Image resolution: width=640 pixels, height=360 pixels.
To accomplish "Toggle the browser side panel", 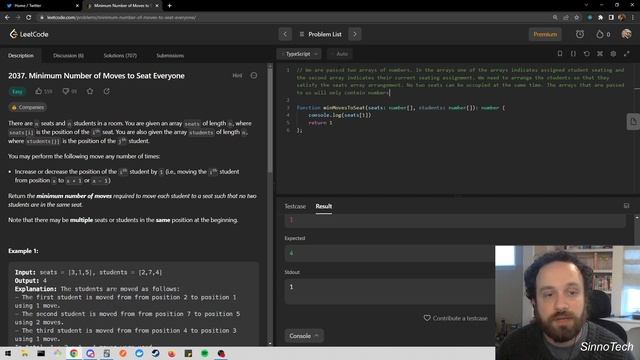I will point(611,18).
